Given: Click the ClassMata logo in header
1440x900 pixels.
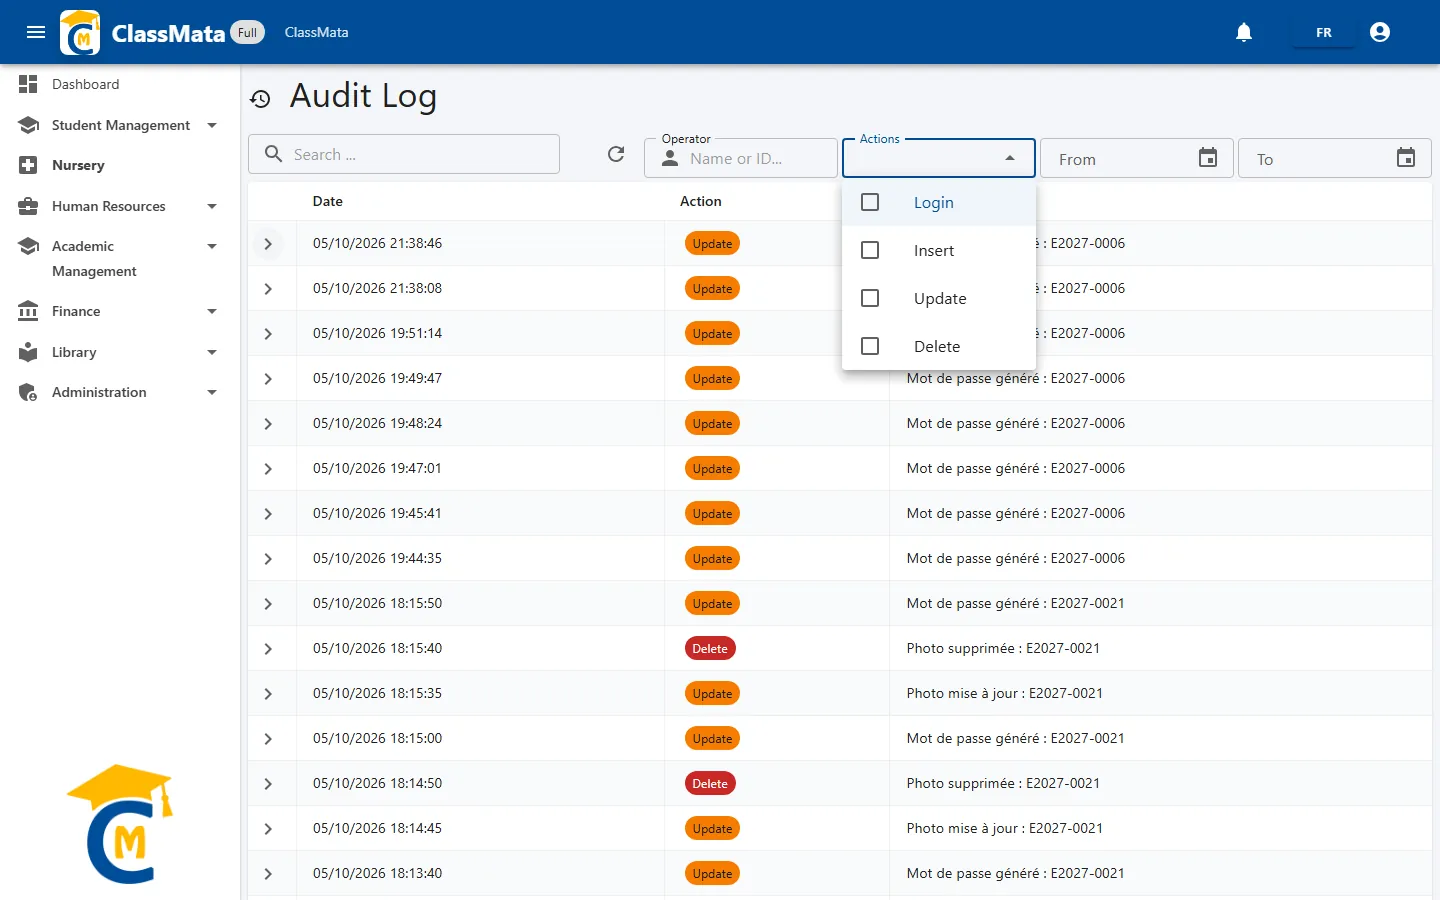Looking at the screenshot, I should click(80, 32).
